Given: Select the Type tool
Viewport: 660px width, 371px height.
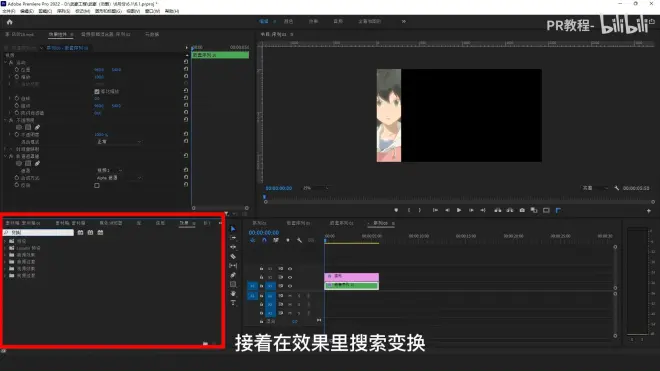Looking at the screenshot, I should pyautogui.click(x=233, y=303).
